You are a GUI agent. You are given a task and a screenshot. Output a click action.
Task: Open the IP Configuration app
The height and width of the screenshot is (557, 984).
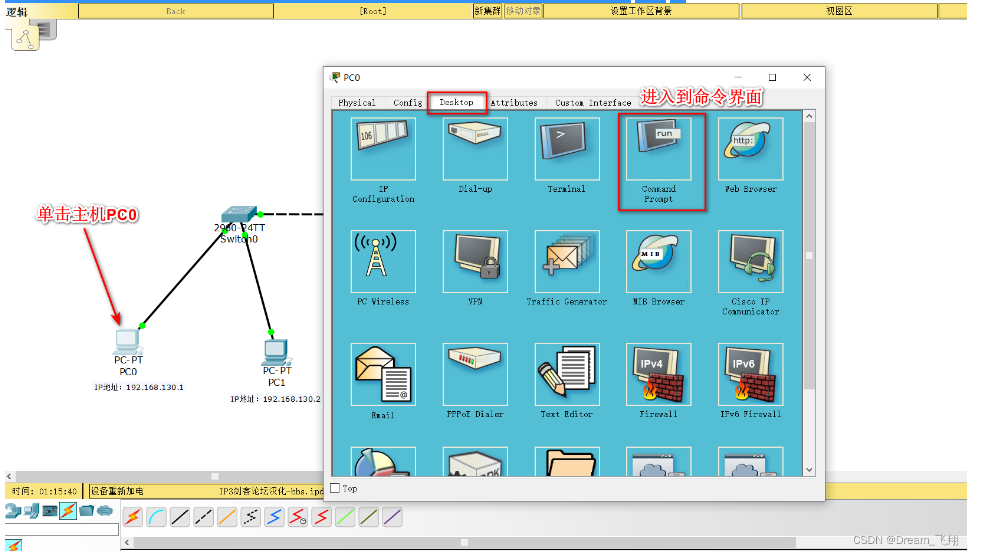tap(383, 149)
